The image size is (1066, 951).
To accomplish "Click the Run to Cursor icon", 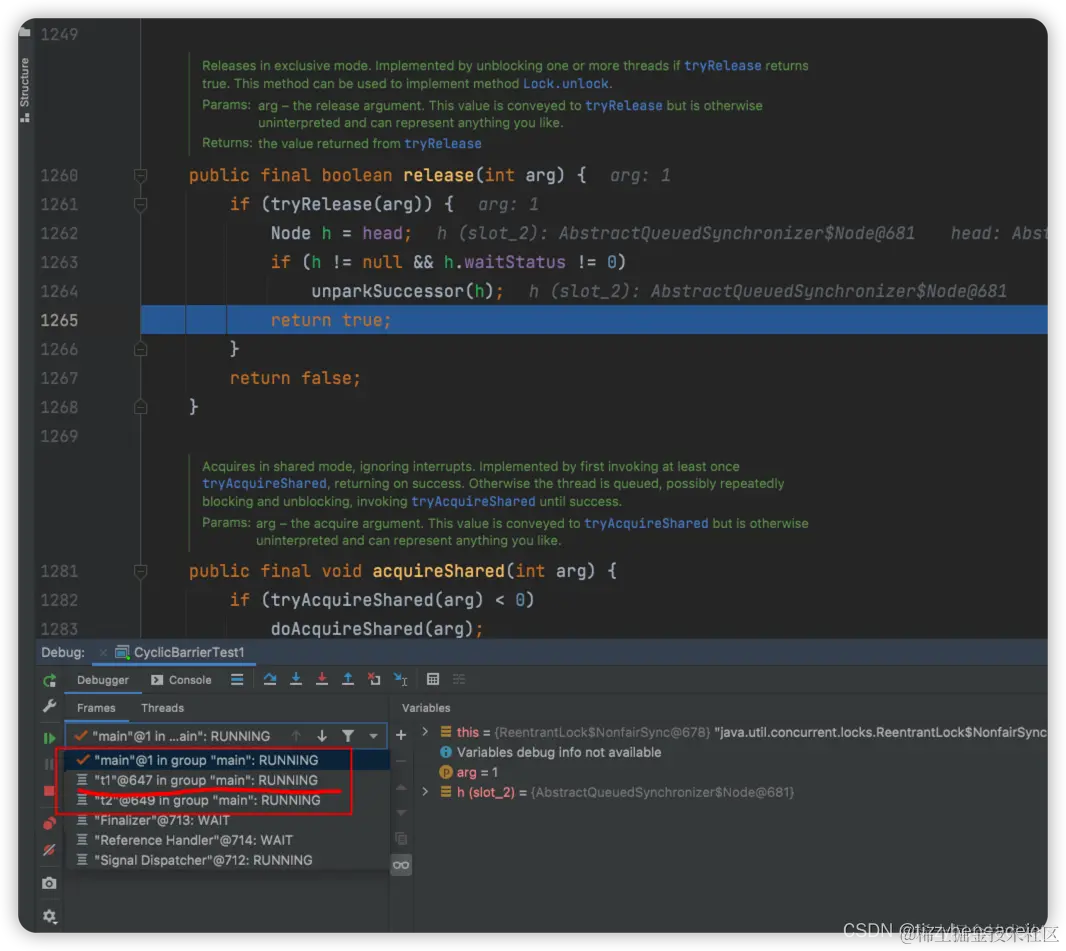I will point(400,679).
